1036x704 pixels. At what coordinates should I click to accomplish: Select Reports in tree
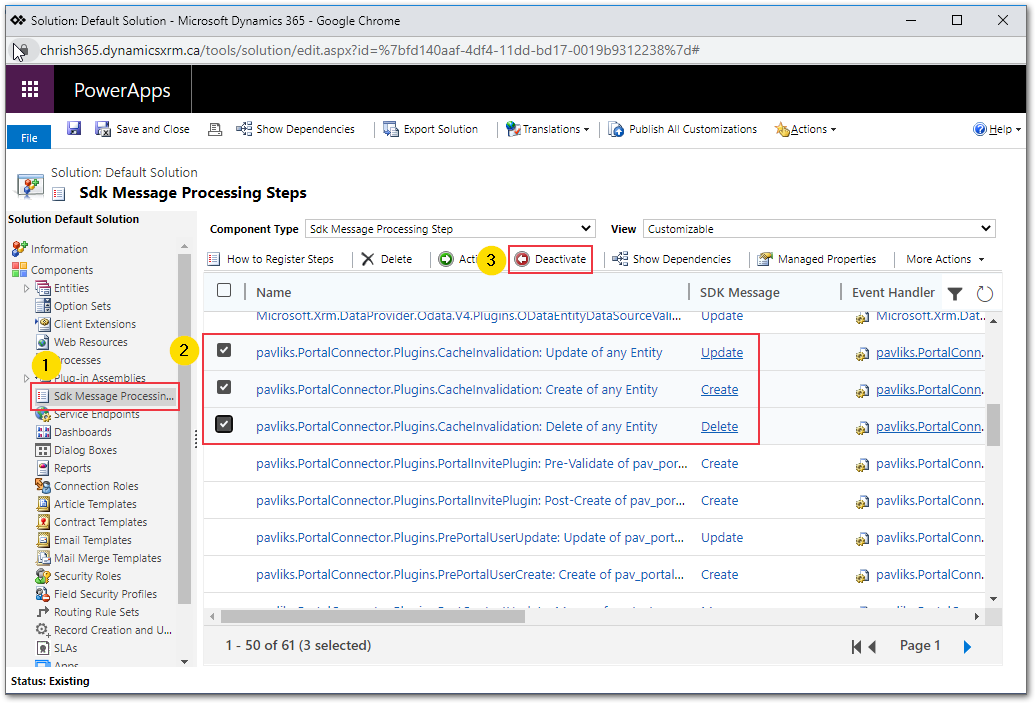click(x=73, y=468)
